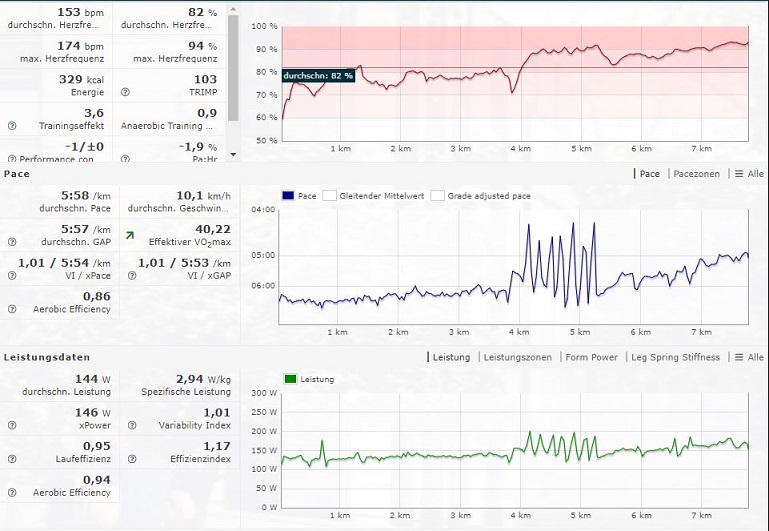This screenshot has height=531, width=769.
Task: Switch to the Pacezonen tab
Action: pos(697,174)
